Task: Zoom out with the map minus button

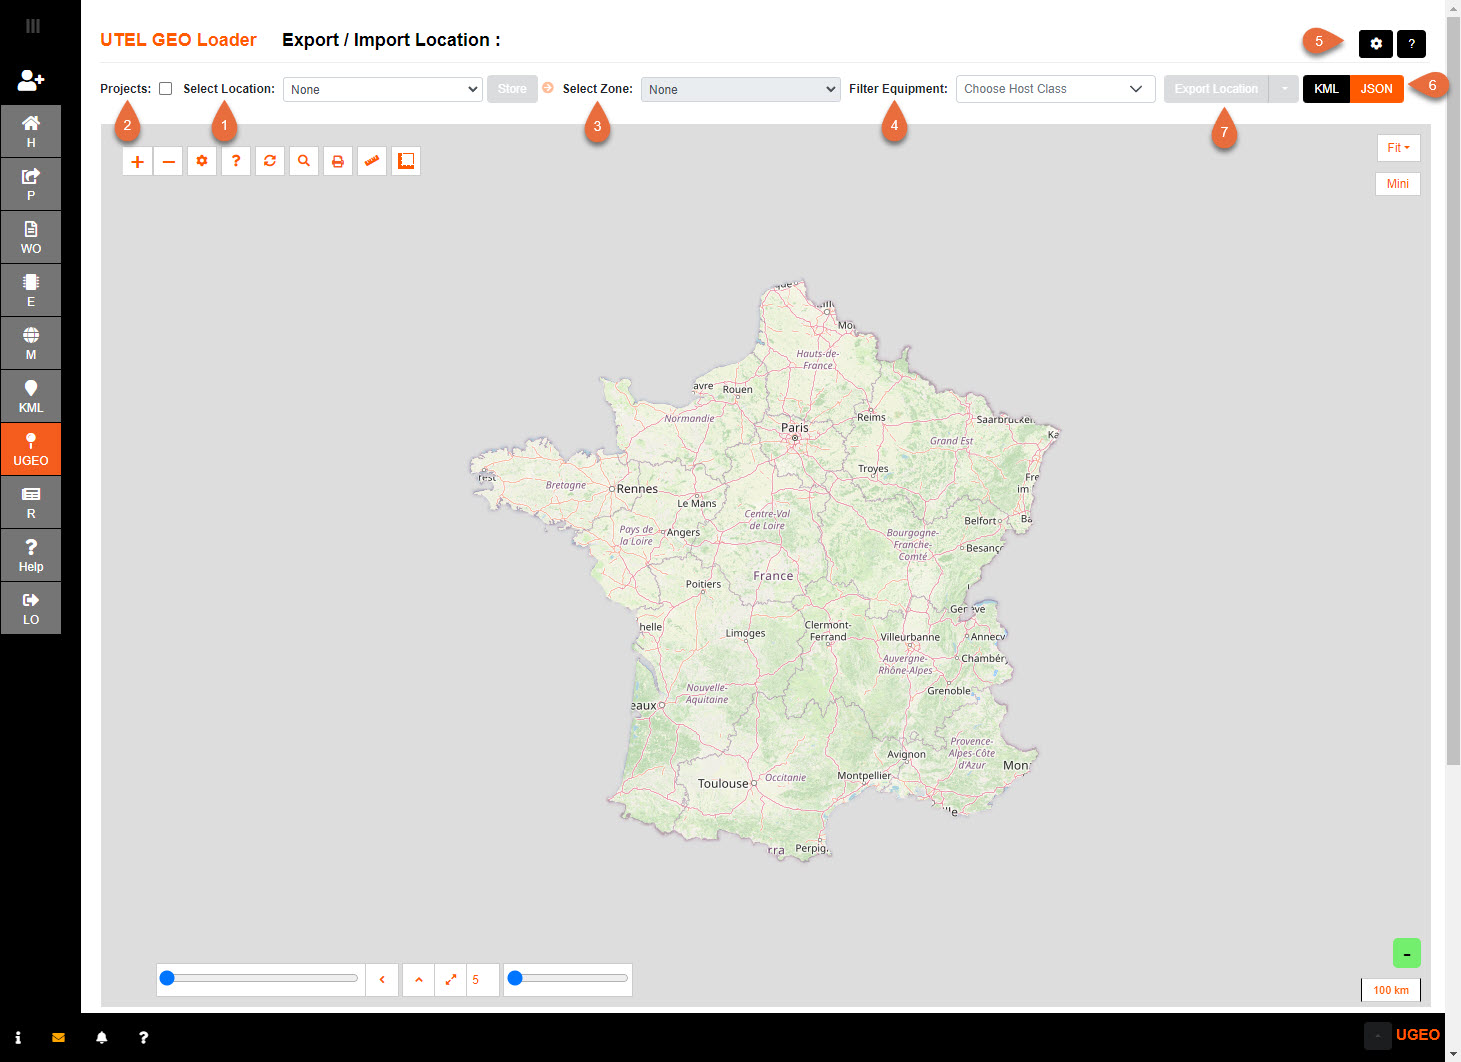Action: pos(169,161)
